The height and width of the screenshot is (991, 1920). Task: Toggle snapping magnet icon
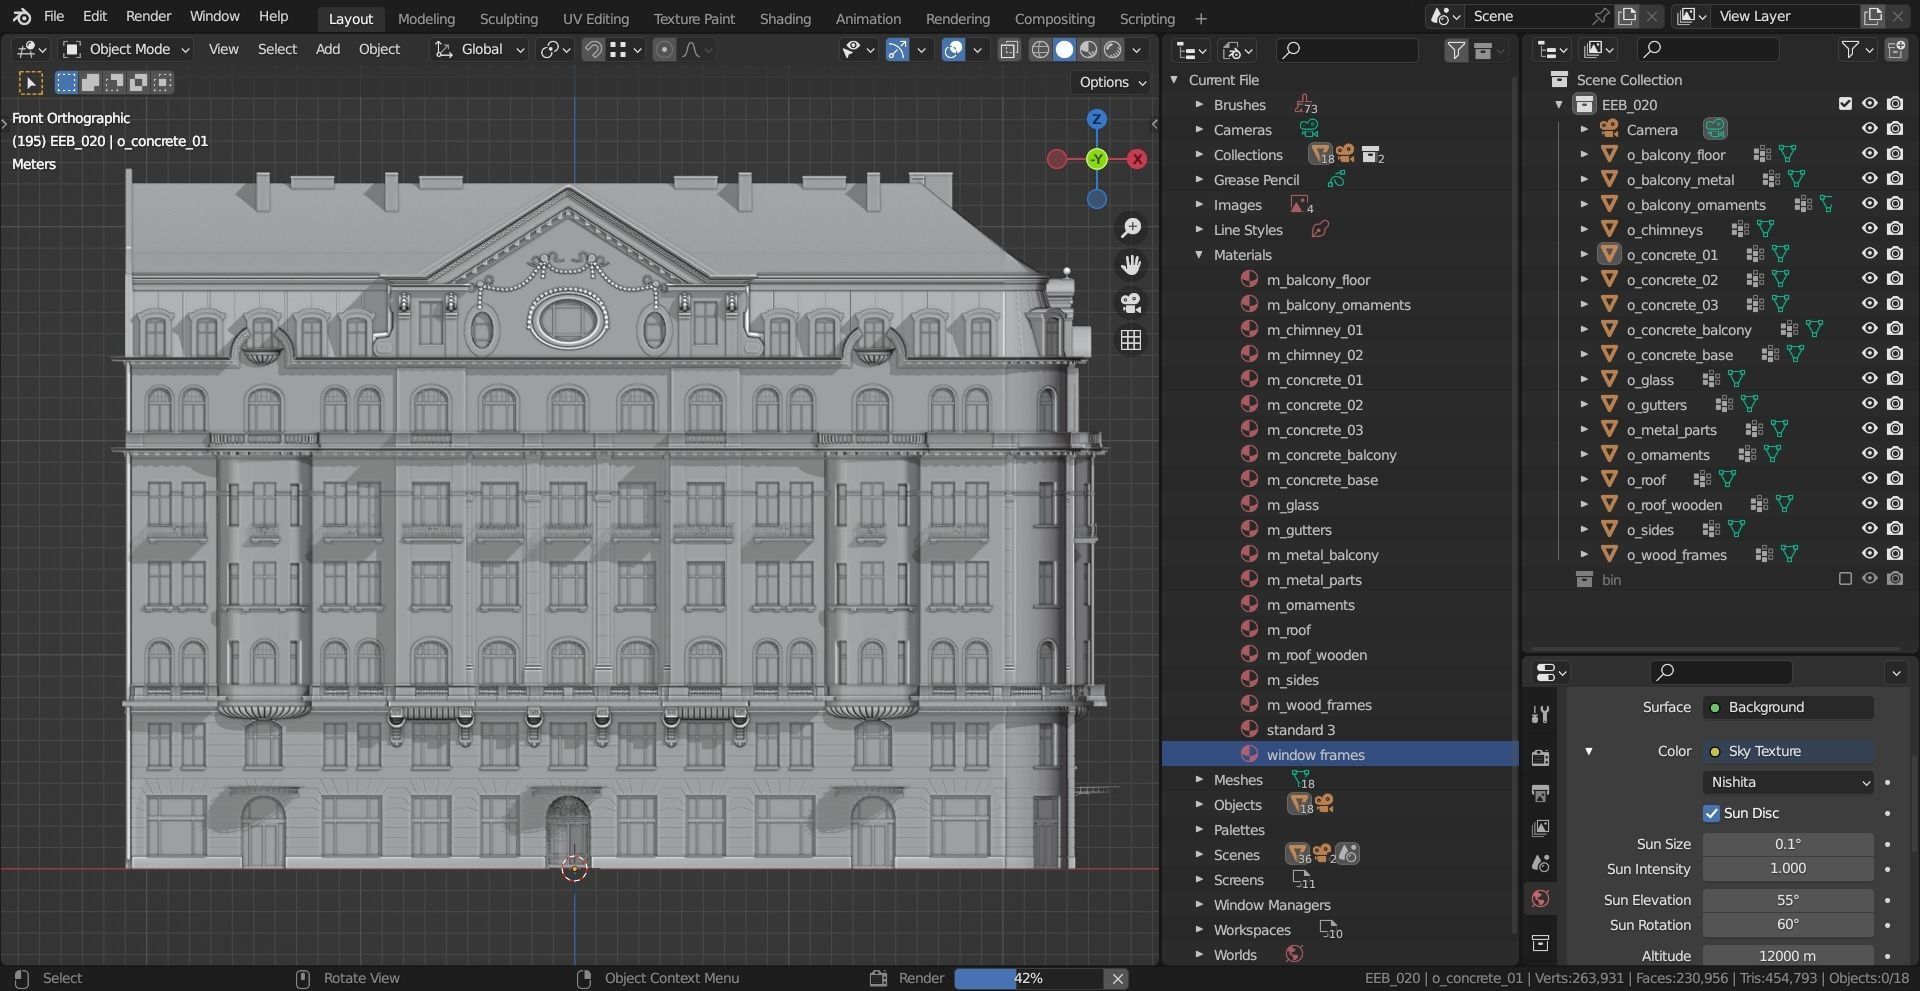pos(593,49)
